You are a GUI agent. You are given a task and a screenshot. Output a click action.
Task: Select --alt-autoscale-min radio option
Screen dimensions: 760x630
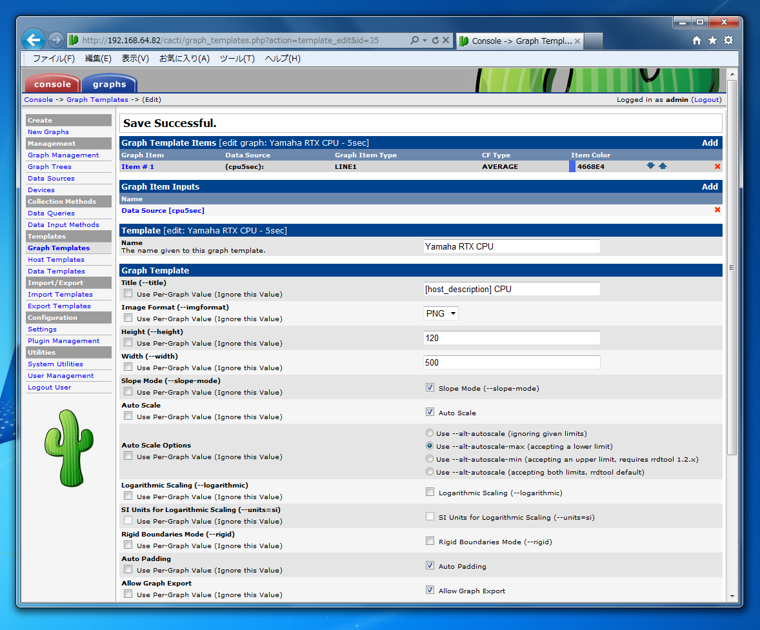pyautogui.click(x=429, y=458)
